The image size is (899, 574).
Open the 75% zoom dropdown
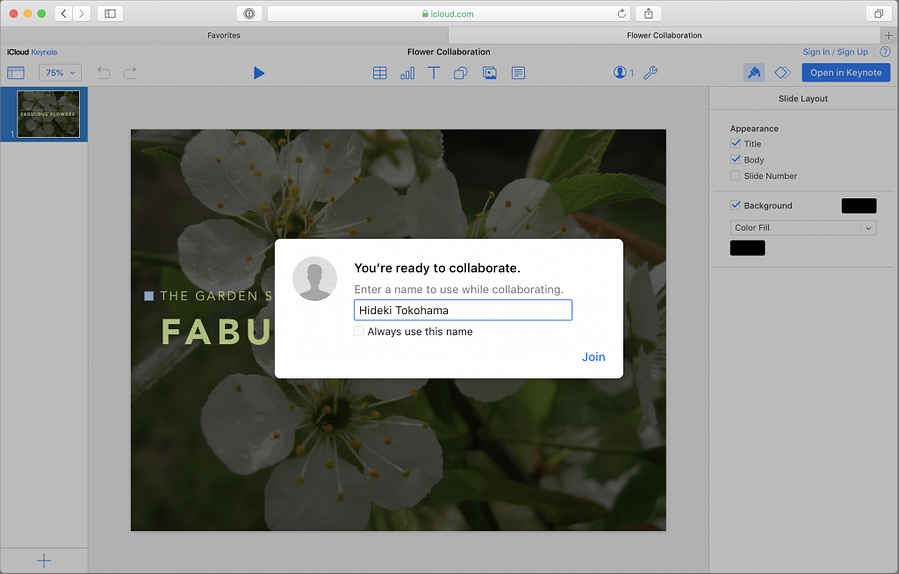(60, 73)
